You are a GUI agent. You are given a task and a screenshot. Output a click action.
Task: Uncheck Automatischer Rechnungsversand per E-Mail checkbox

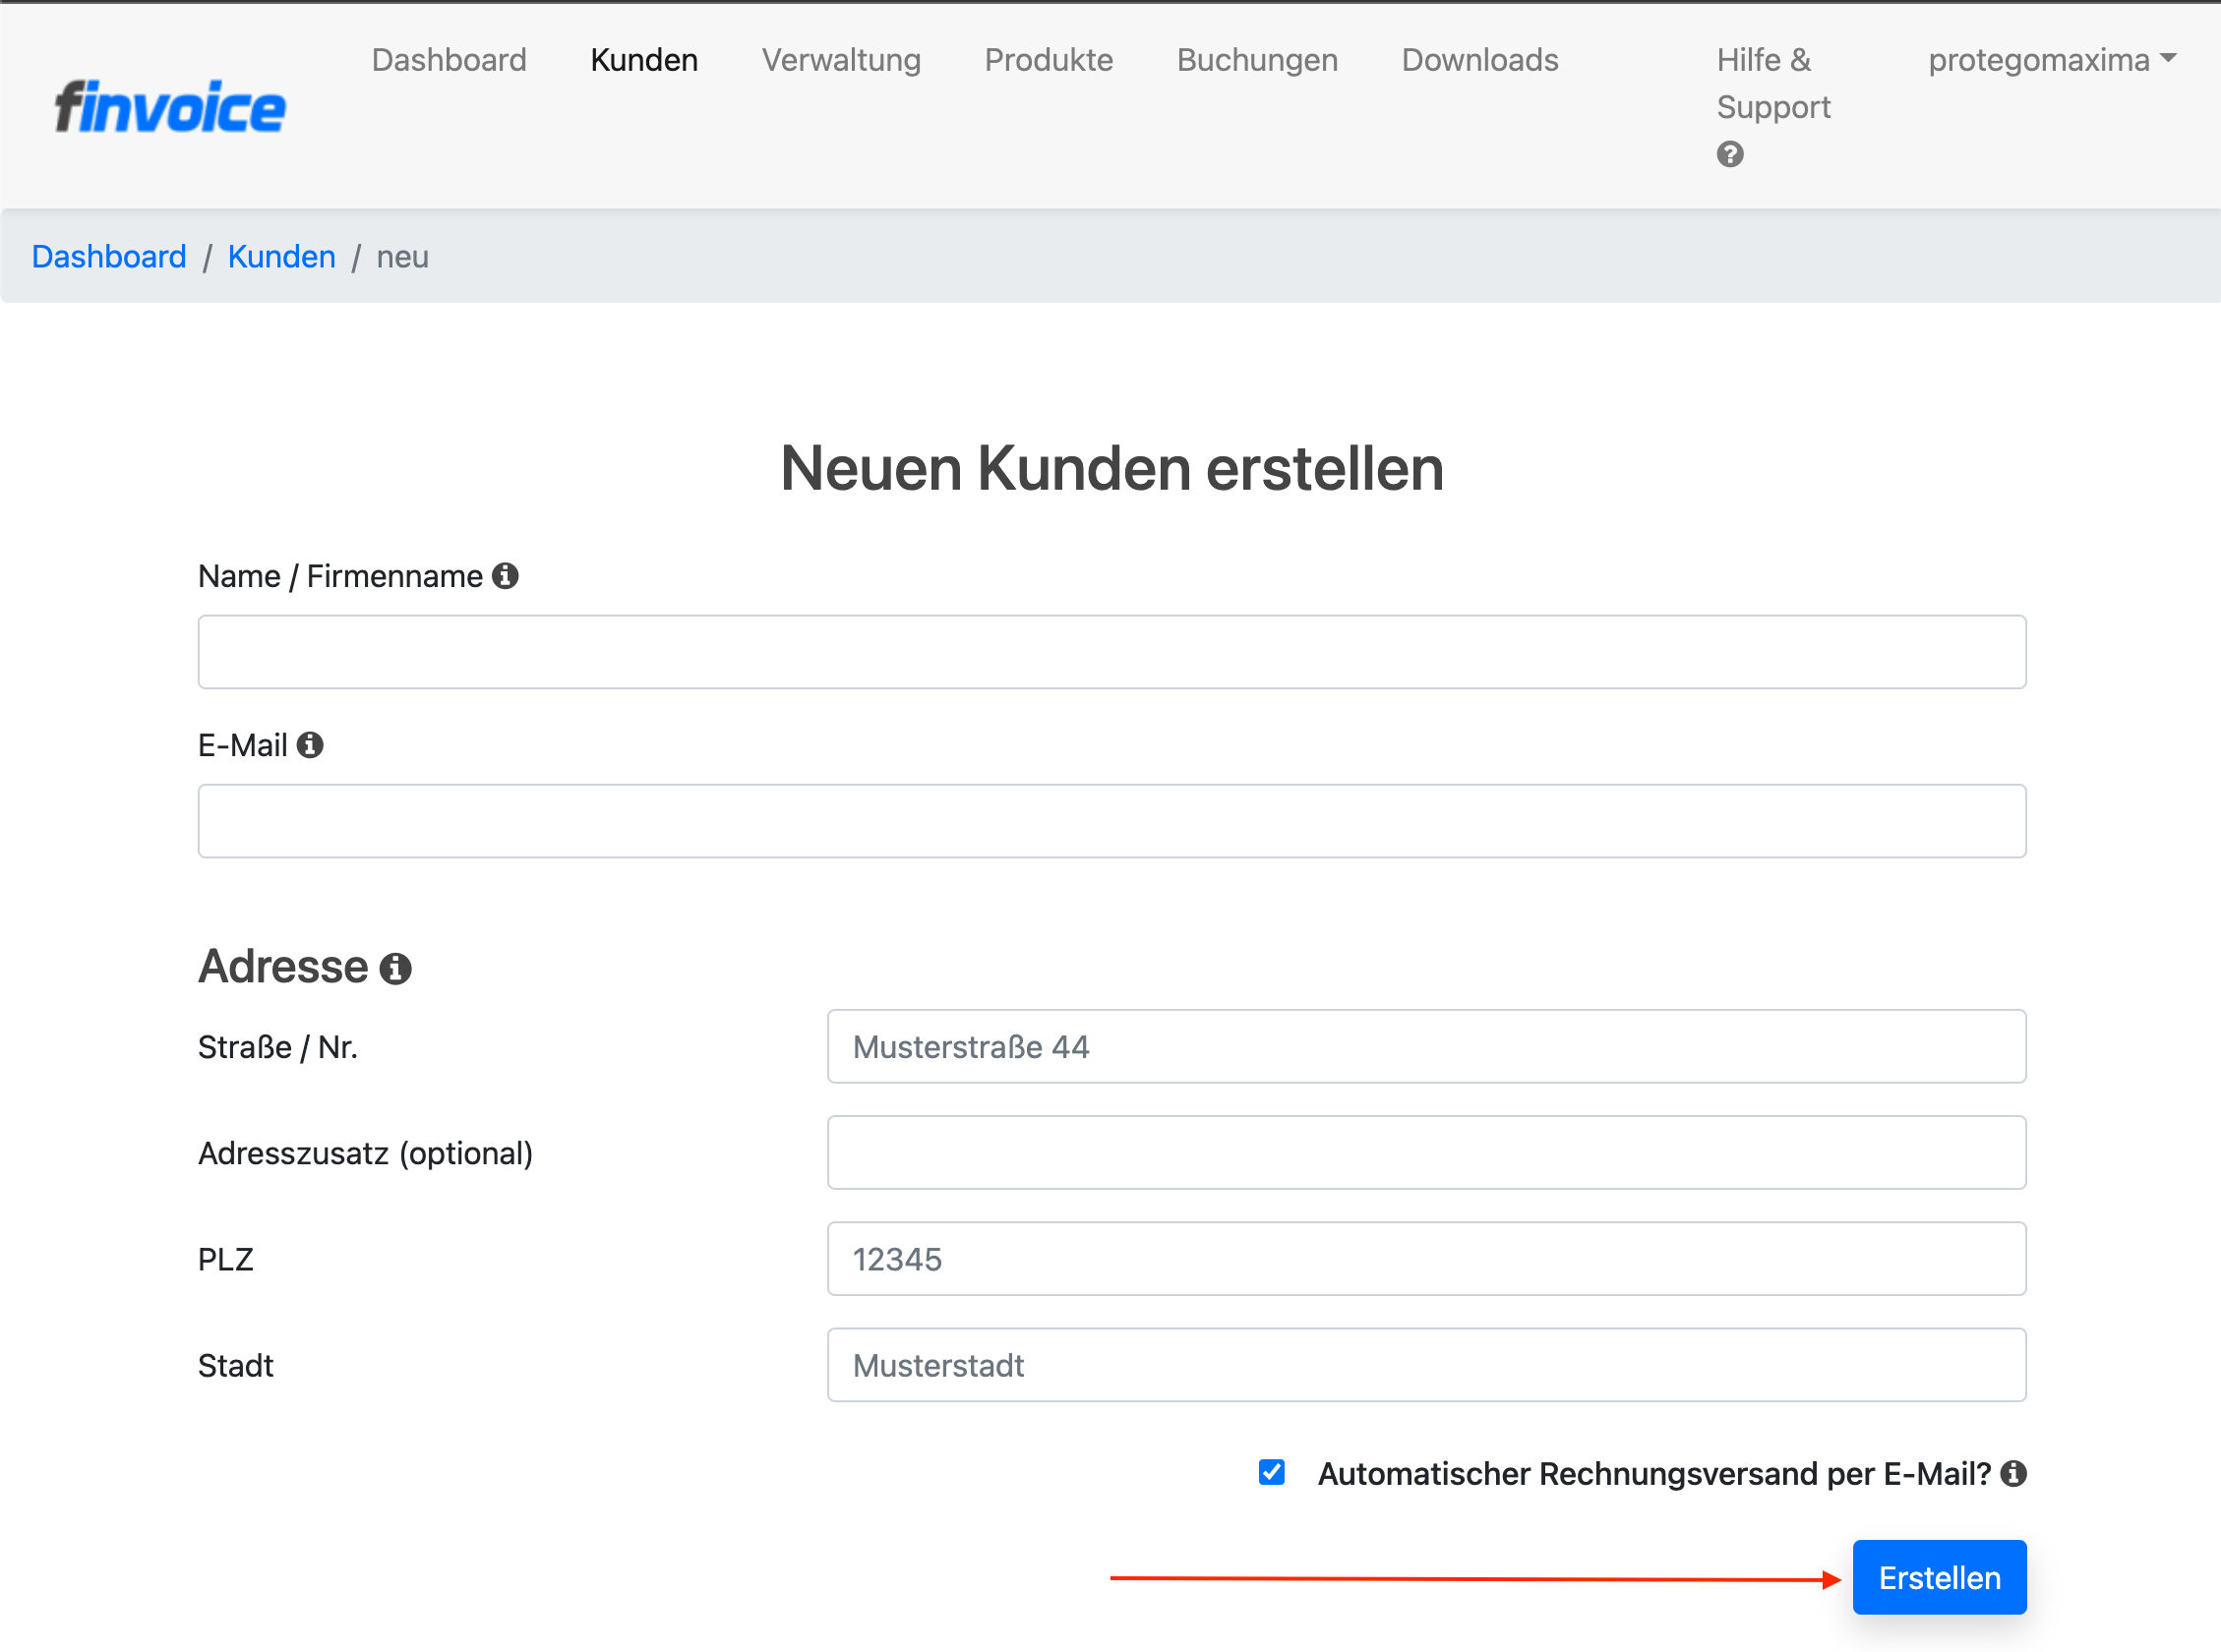1271,1472
